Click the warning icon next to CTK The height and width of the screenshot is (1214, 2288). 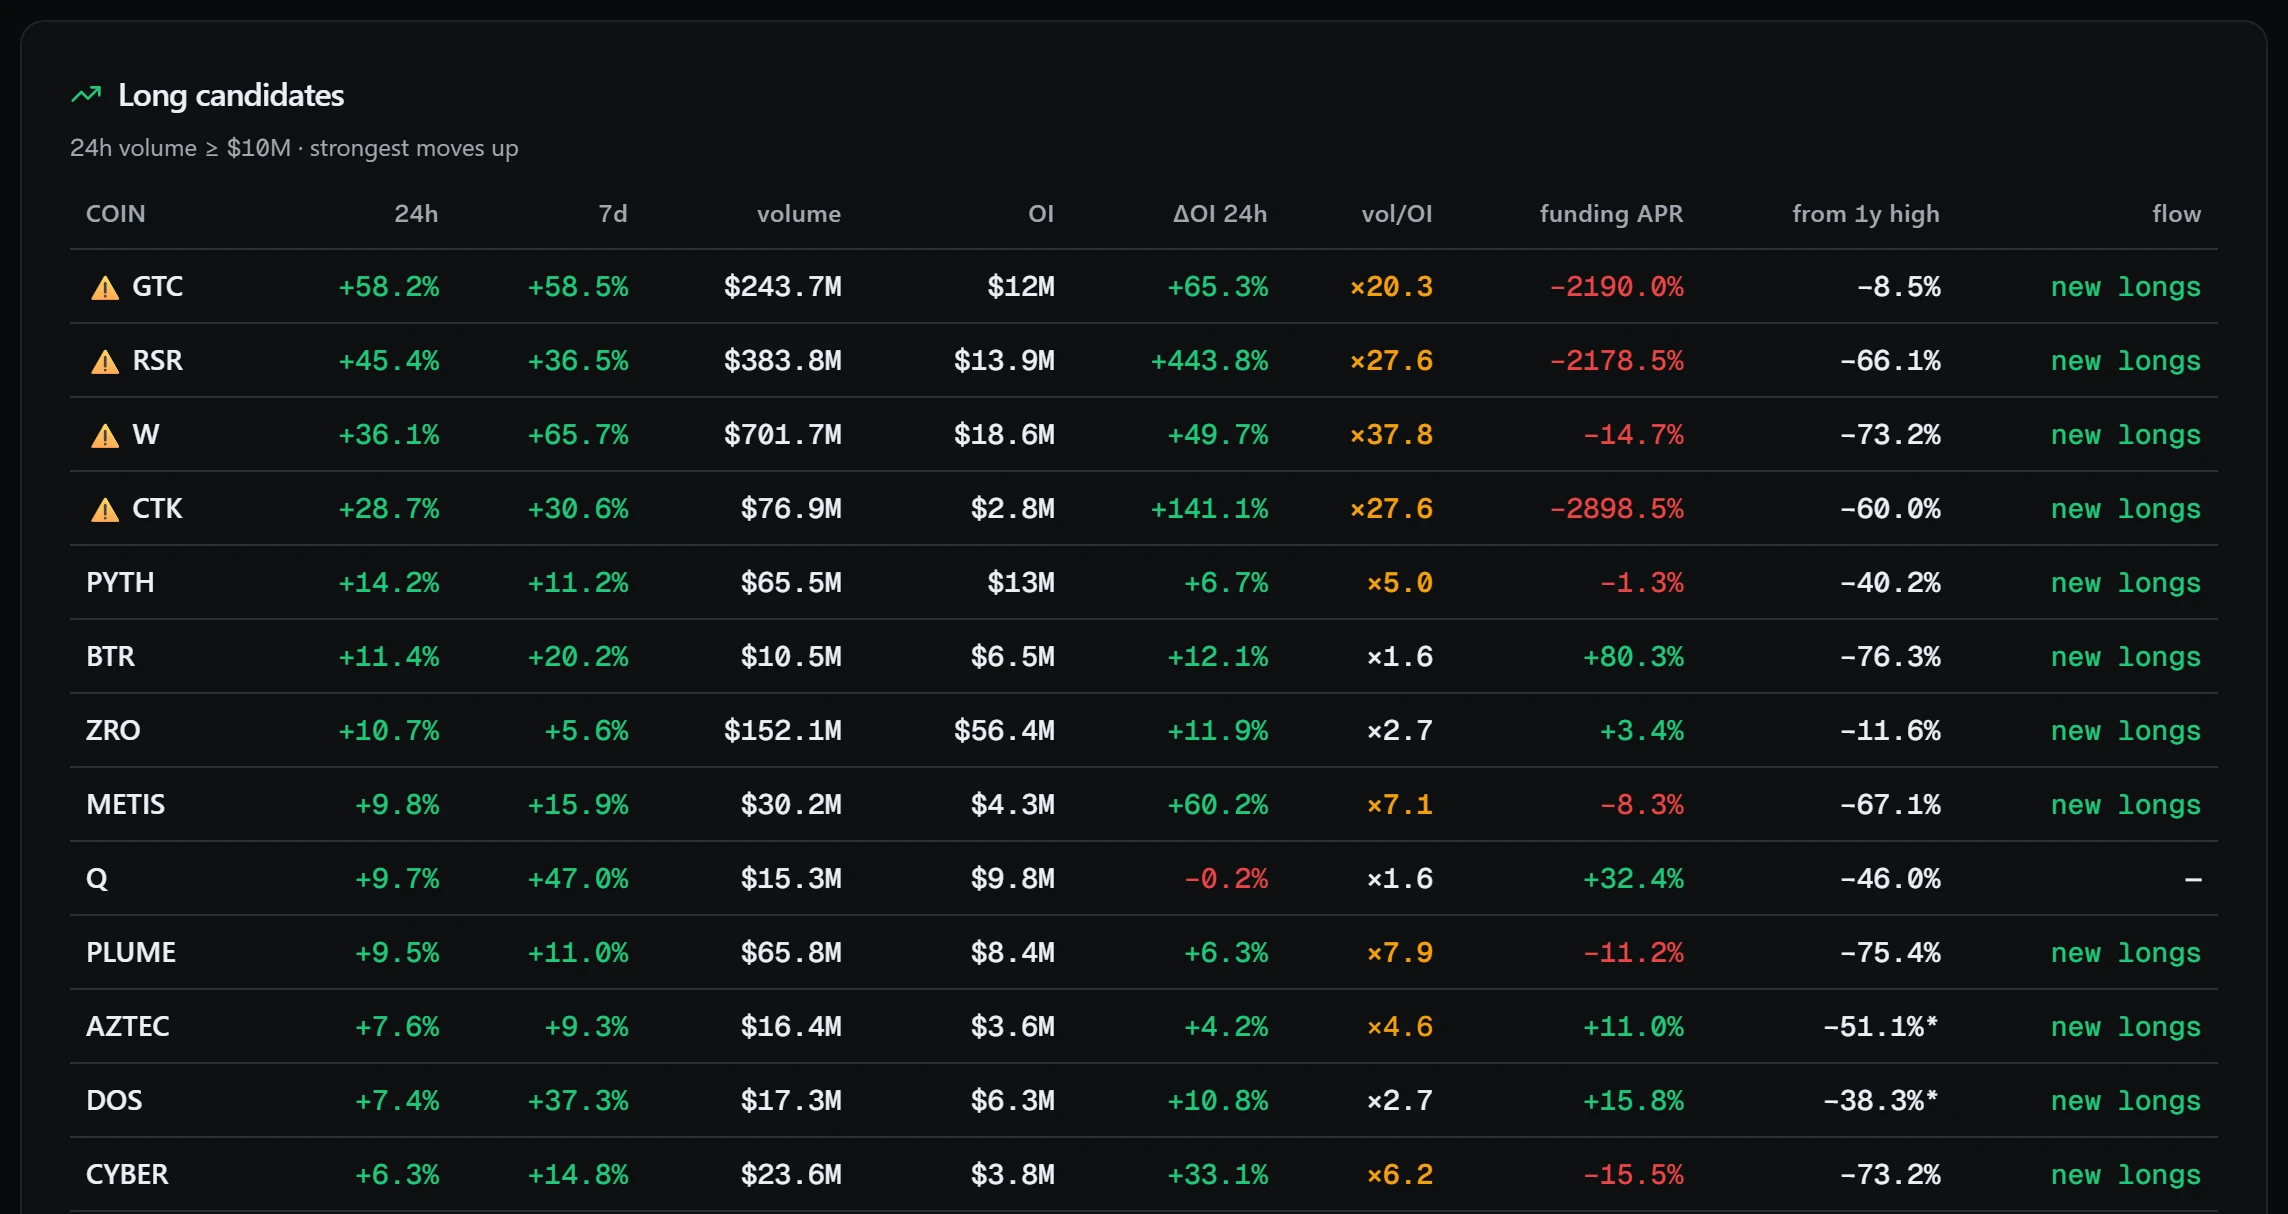[x=105, y=510]
